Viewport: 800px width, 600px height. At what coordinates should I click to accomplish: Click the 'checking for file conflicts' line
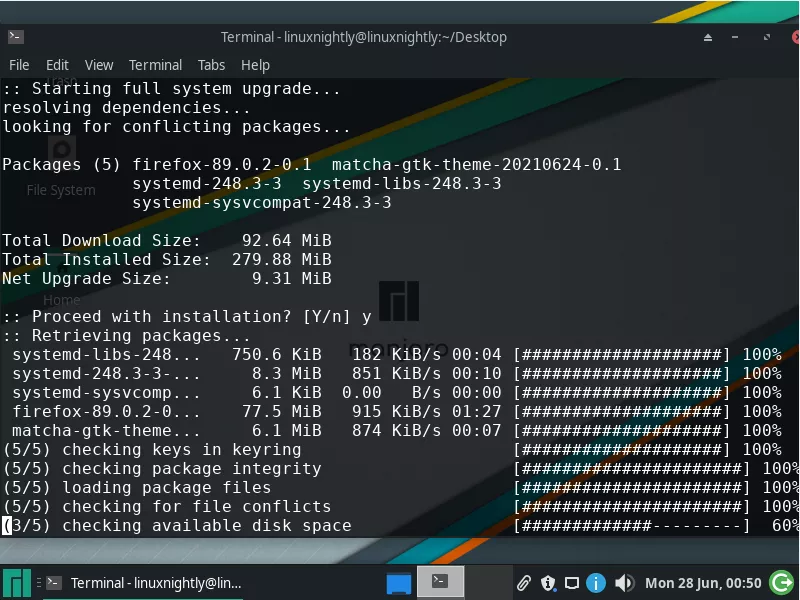point(196,507)
